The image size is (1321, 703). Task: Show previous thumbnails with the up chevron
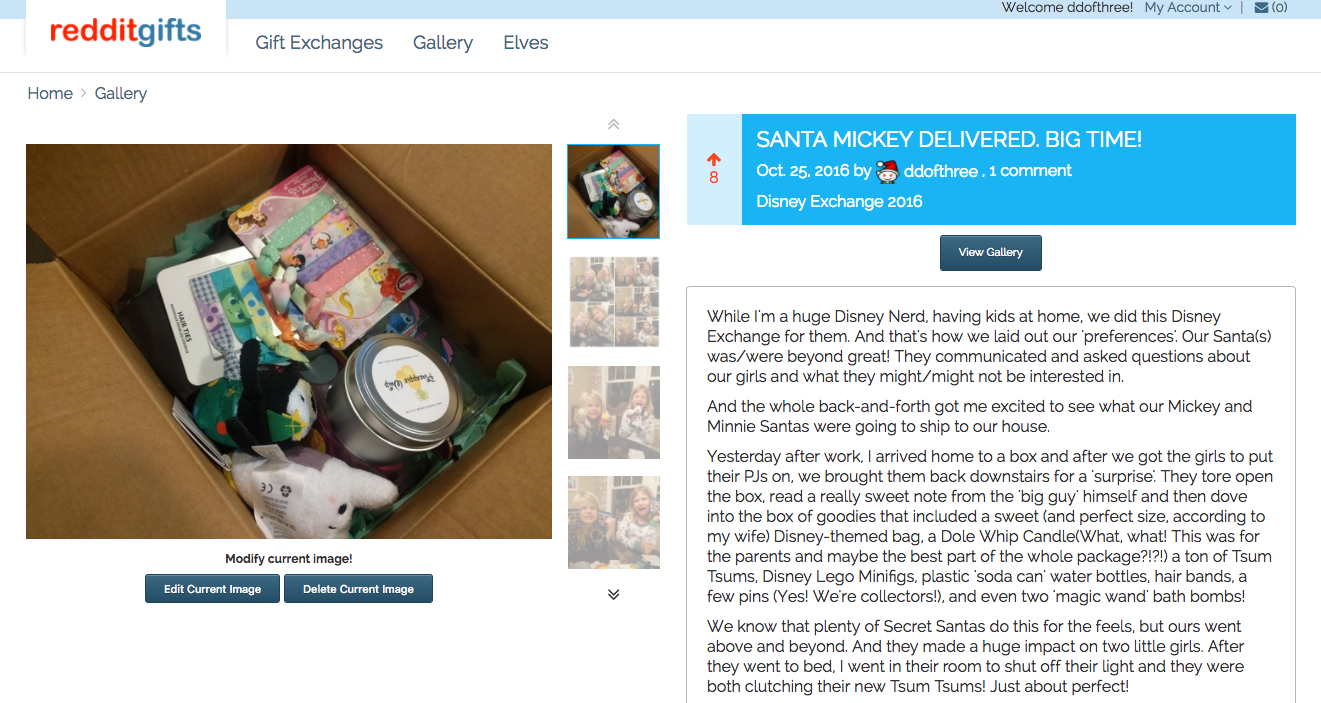pos(614,124)
